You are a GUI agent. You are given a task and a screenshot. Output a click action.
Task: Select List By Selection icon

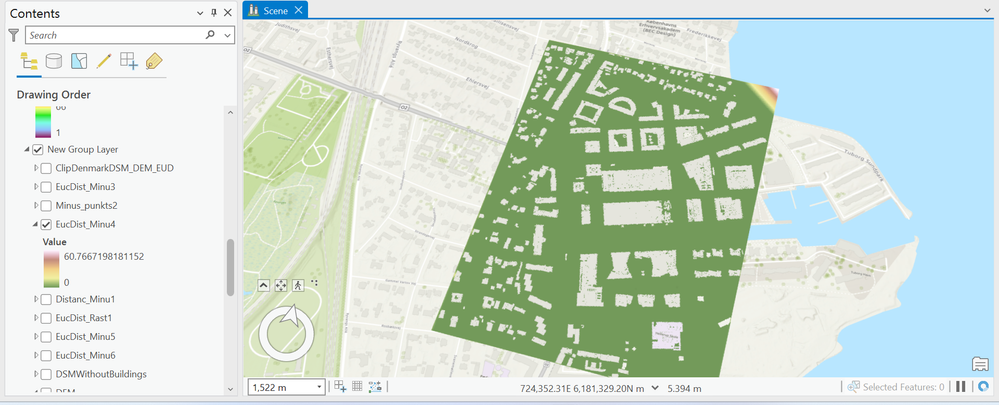click(x=79, y=61)
